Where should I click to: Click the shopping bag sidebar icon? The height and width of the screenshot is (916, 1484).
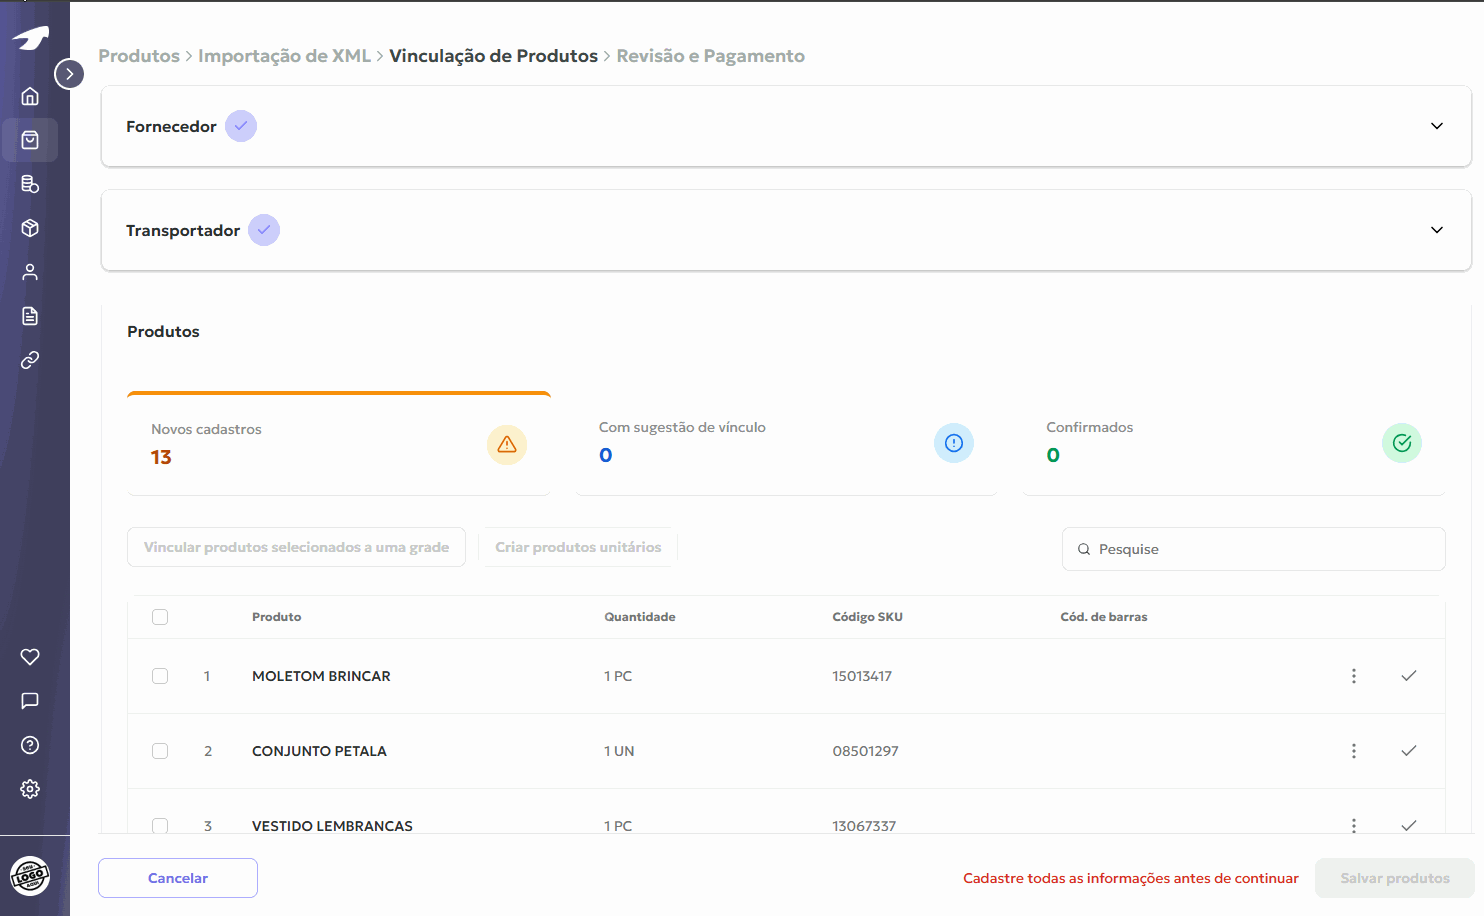pyautogui.click(x=30, y=140)
